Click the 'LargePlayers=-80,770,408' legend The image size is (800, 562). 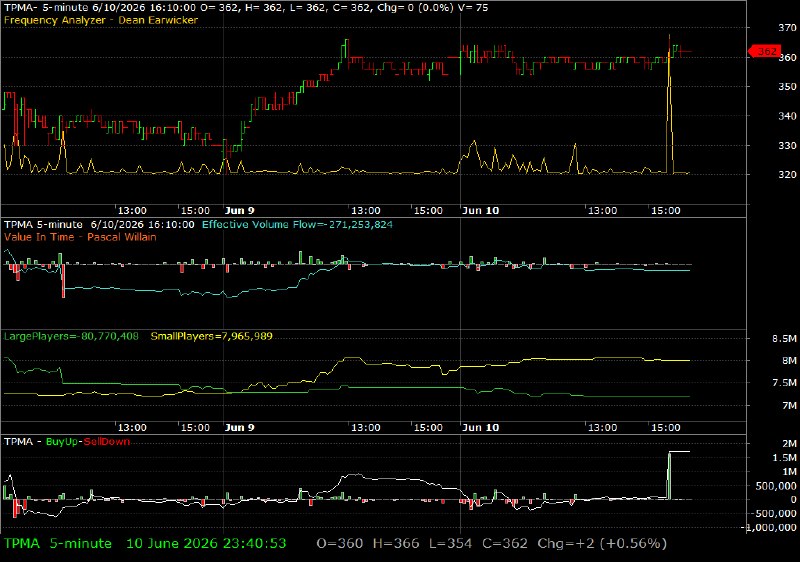(x=71, y=336)
